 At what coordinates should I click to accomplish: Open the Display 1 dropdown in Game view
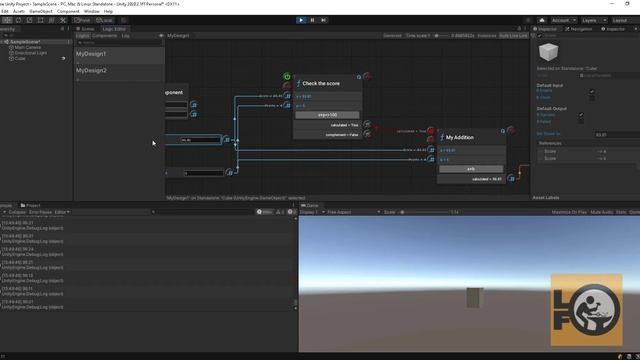[x=312, y=212]
